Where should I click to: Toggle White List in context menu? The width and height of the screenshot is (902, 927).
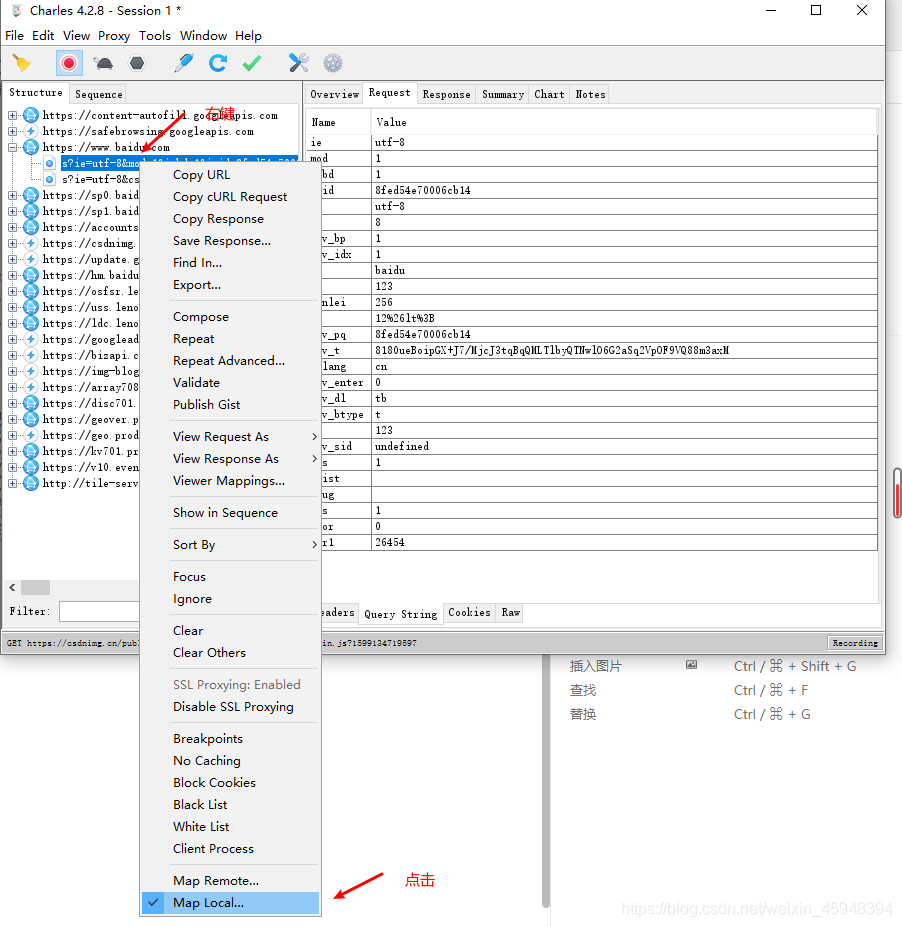coord(231,826)
